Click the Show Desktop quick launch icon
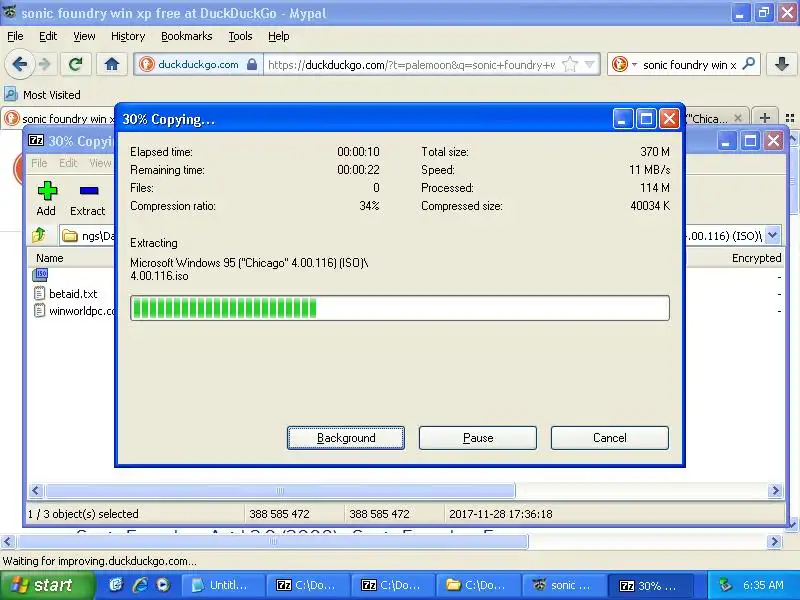Image resolution: width=800 pixels, height=600 pixels. point(116,585)
